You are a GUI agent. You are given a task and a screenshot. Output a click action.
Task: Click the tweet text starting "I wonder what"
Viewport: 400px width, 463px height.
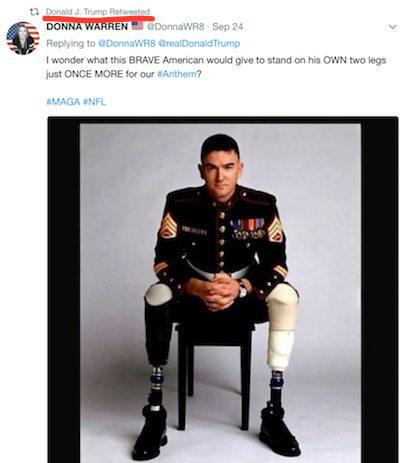(x=216, y=67)
